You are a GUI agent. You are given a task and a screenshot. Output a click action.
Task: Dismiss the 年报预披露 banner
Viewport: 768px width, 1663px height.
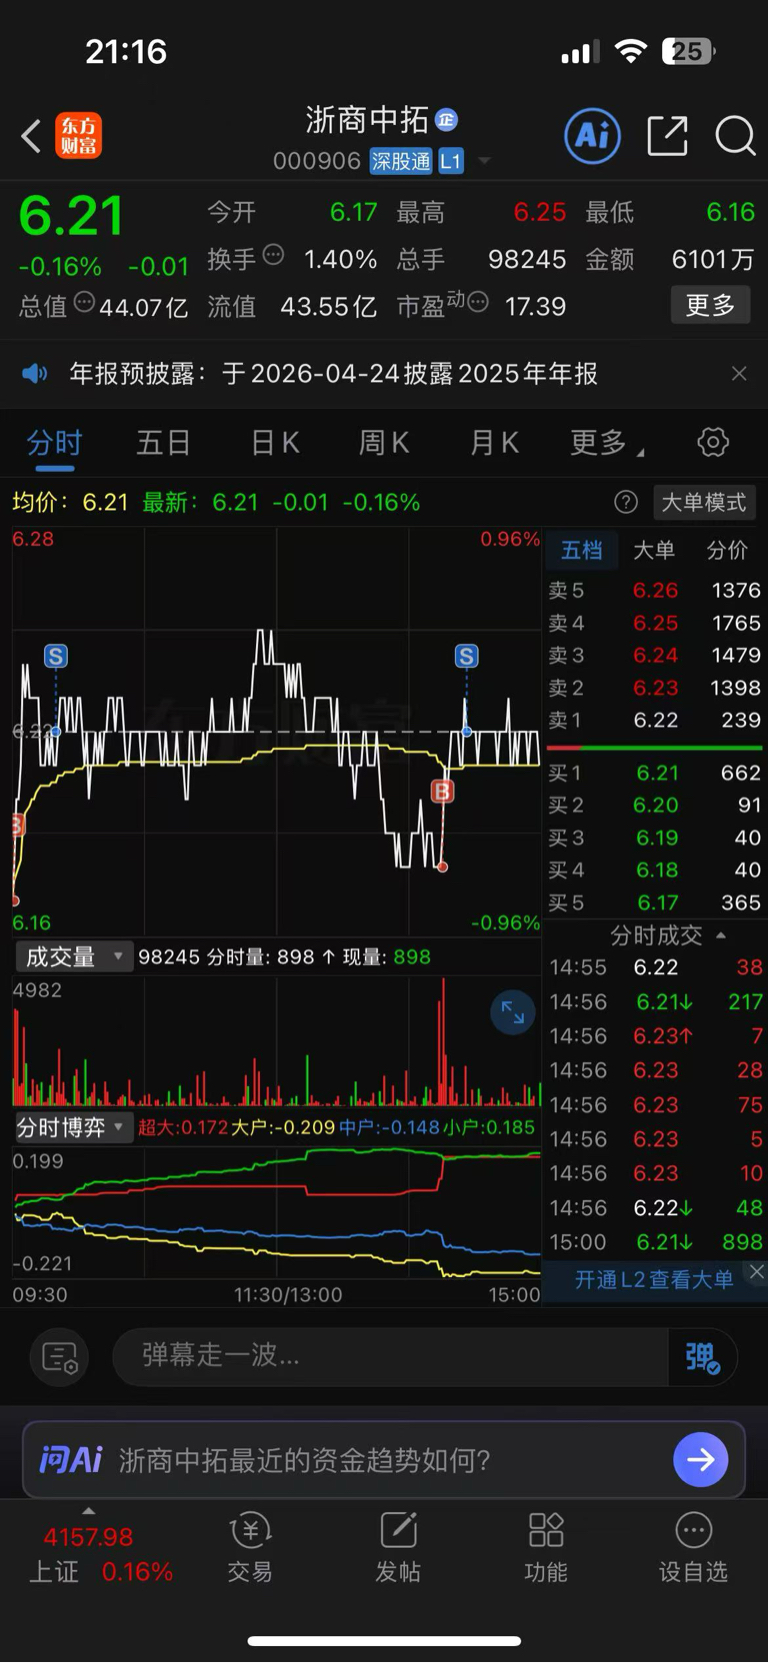tap(739, 374)
